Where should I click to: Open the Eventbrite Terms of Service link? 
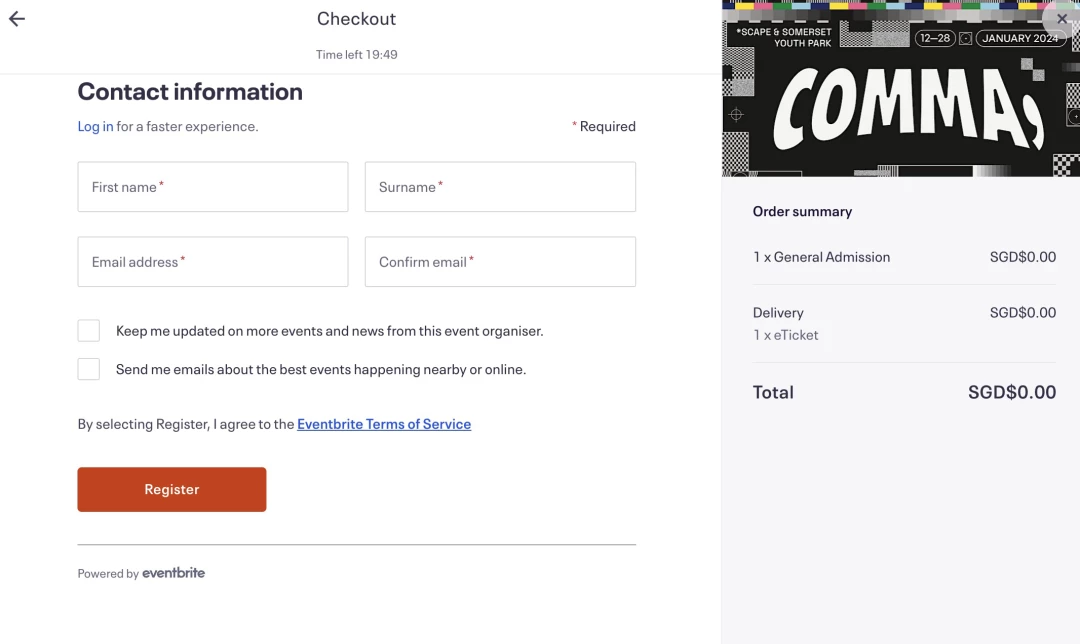(384, 424)
